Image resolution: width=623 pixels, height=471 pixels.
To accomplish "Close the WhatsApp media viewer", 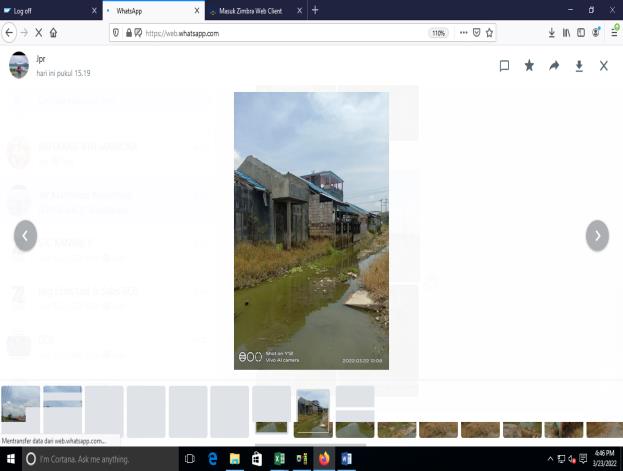I will [x=604, y=66].
